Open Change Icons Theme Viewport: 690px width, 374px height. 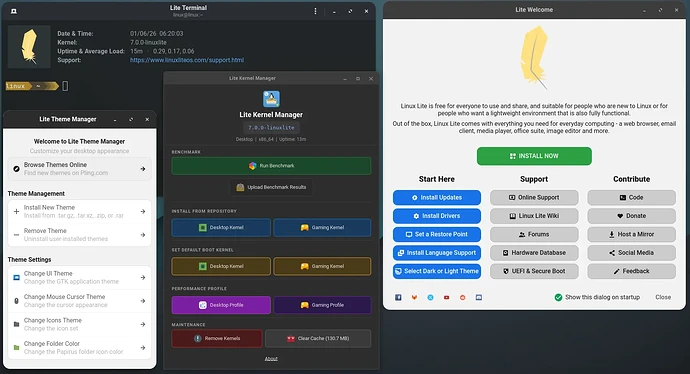pos(80,324)
